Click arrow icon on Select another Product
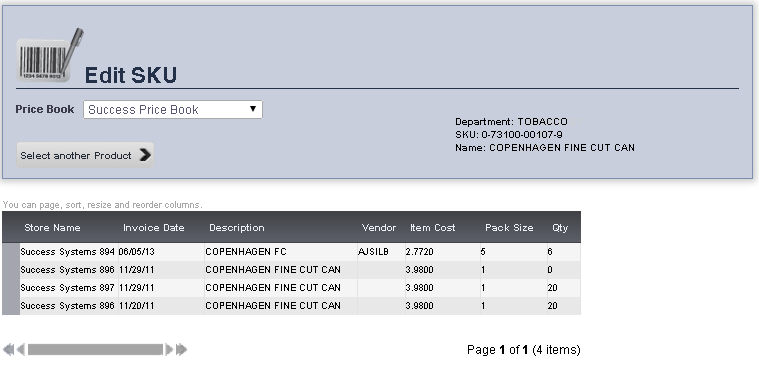The height and width of the screenshot is (392, 759). [x=145, y=155]
